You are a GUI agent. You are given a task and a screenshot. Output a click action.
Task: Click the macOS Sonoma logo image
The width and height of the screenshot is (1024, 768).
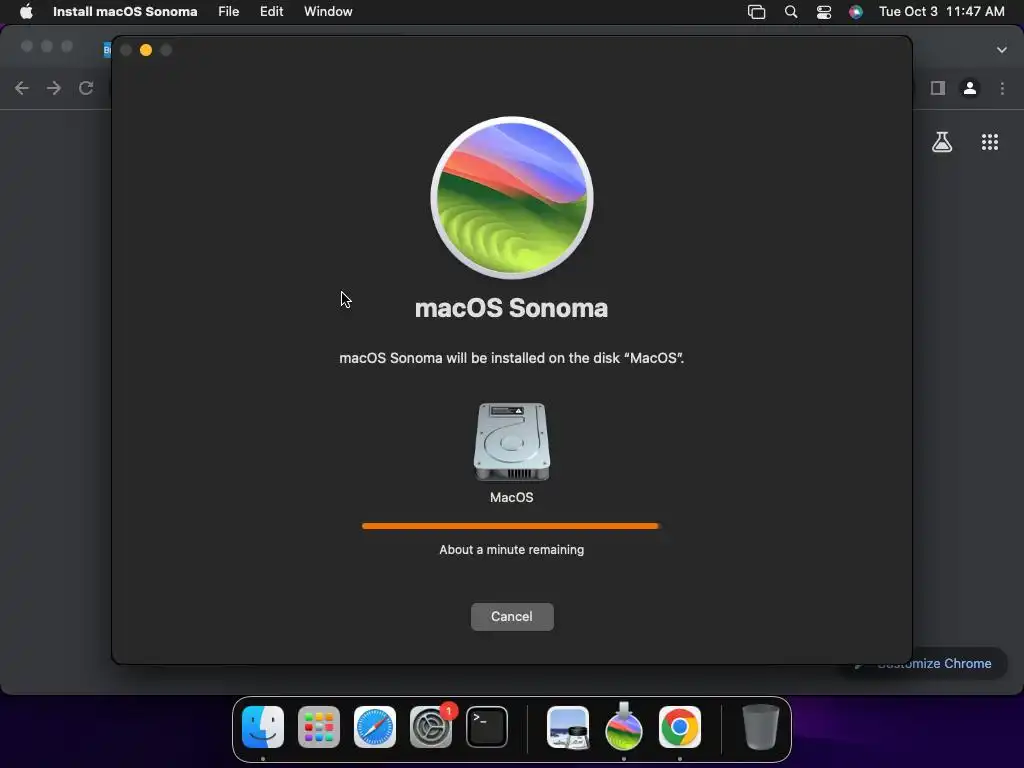512,198
